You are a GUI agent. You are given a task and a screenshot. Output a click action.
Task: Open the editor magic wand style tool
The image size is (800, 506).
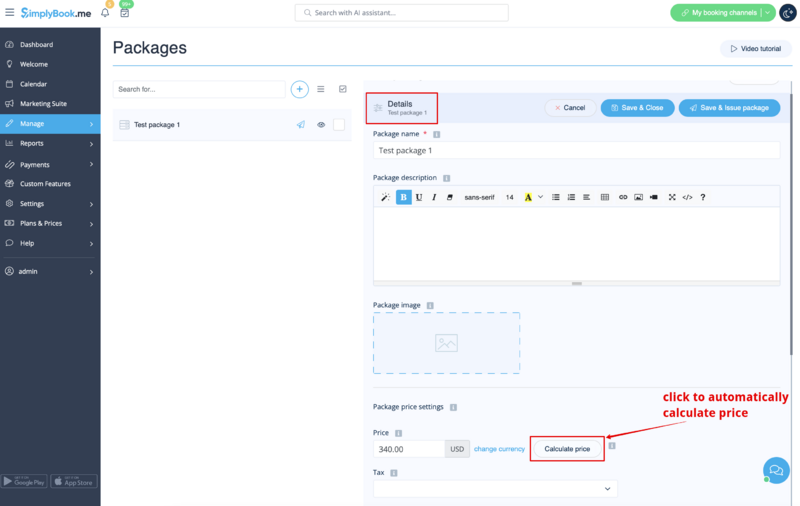pyautogui.click(x=385, y=197)
